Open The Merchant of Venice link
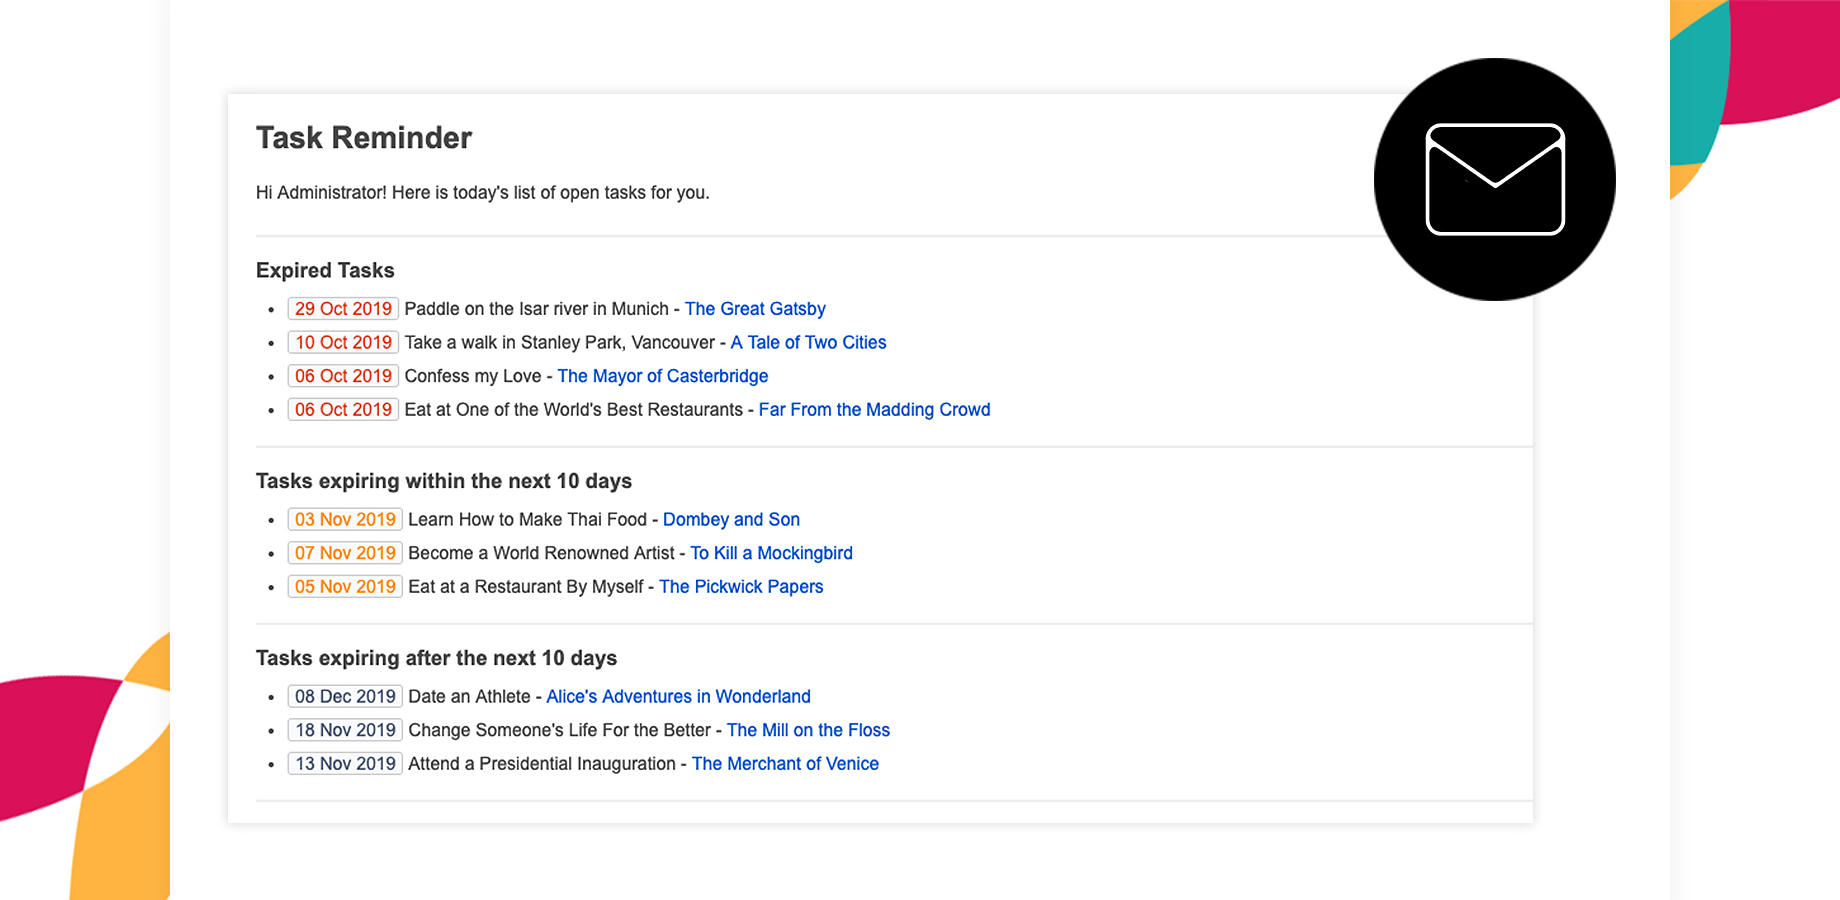This screenshot has width=1840, height=900. tap(785, 764)
